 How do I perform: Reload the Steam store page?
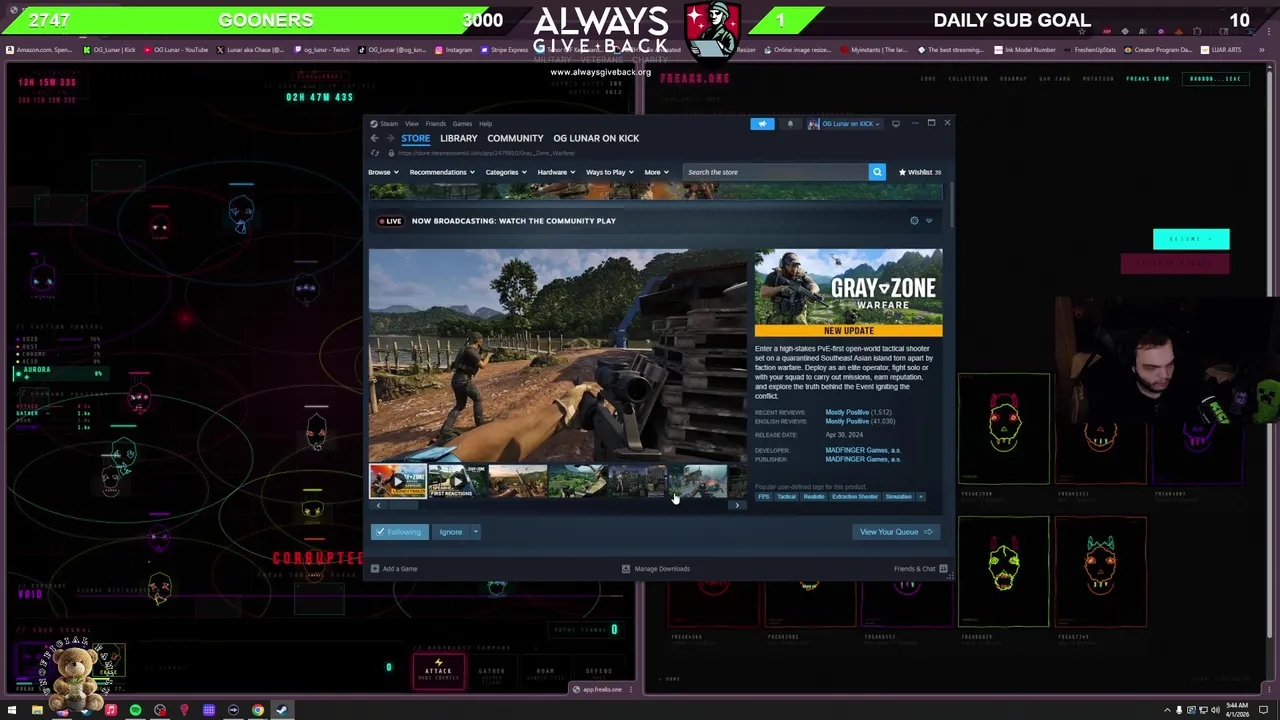[x=375, y=153]
